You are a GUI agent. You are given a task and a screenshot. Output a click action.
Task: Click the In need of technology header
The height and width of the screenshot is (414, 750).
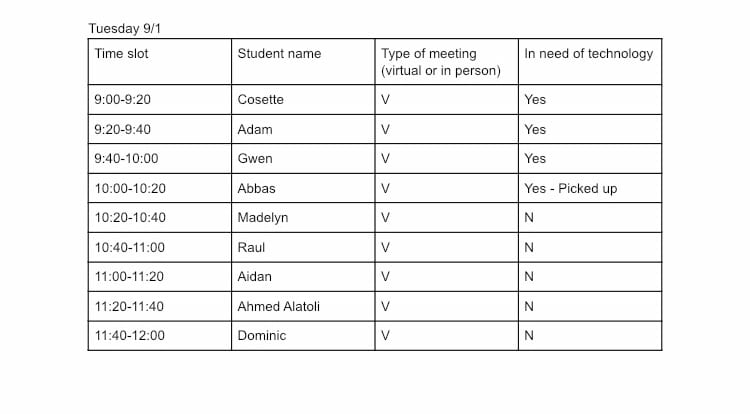(590, 62)
